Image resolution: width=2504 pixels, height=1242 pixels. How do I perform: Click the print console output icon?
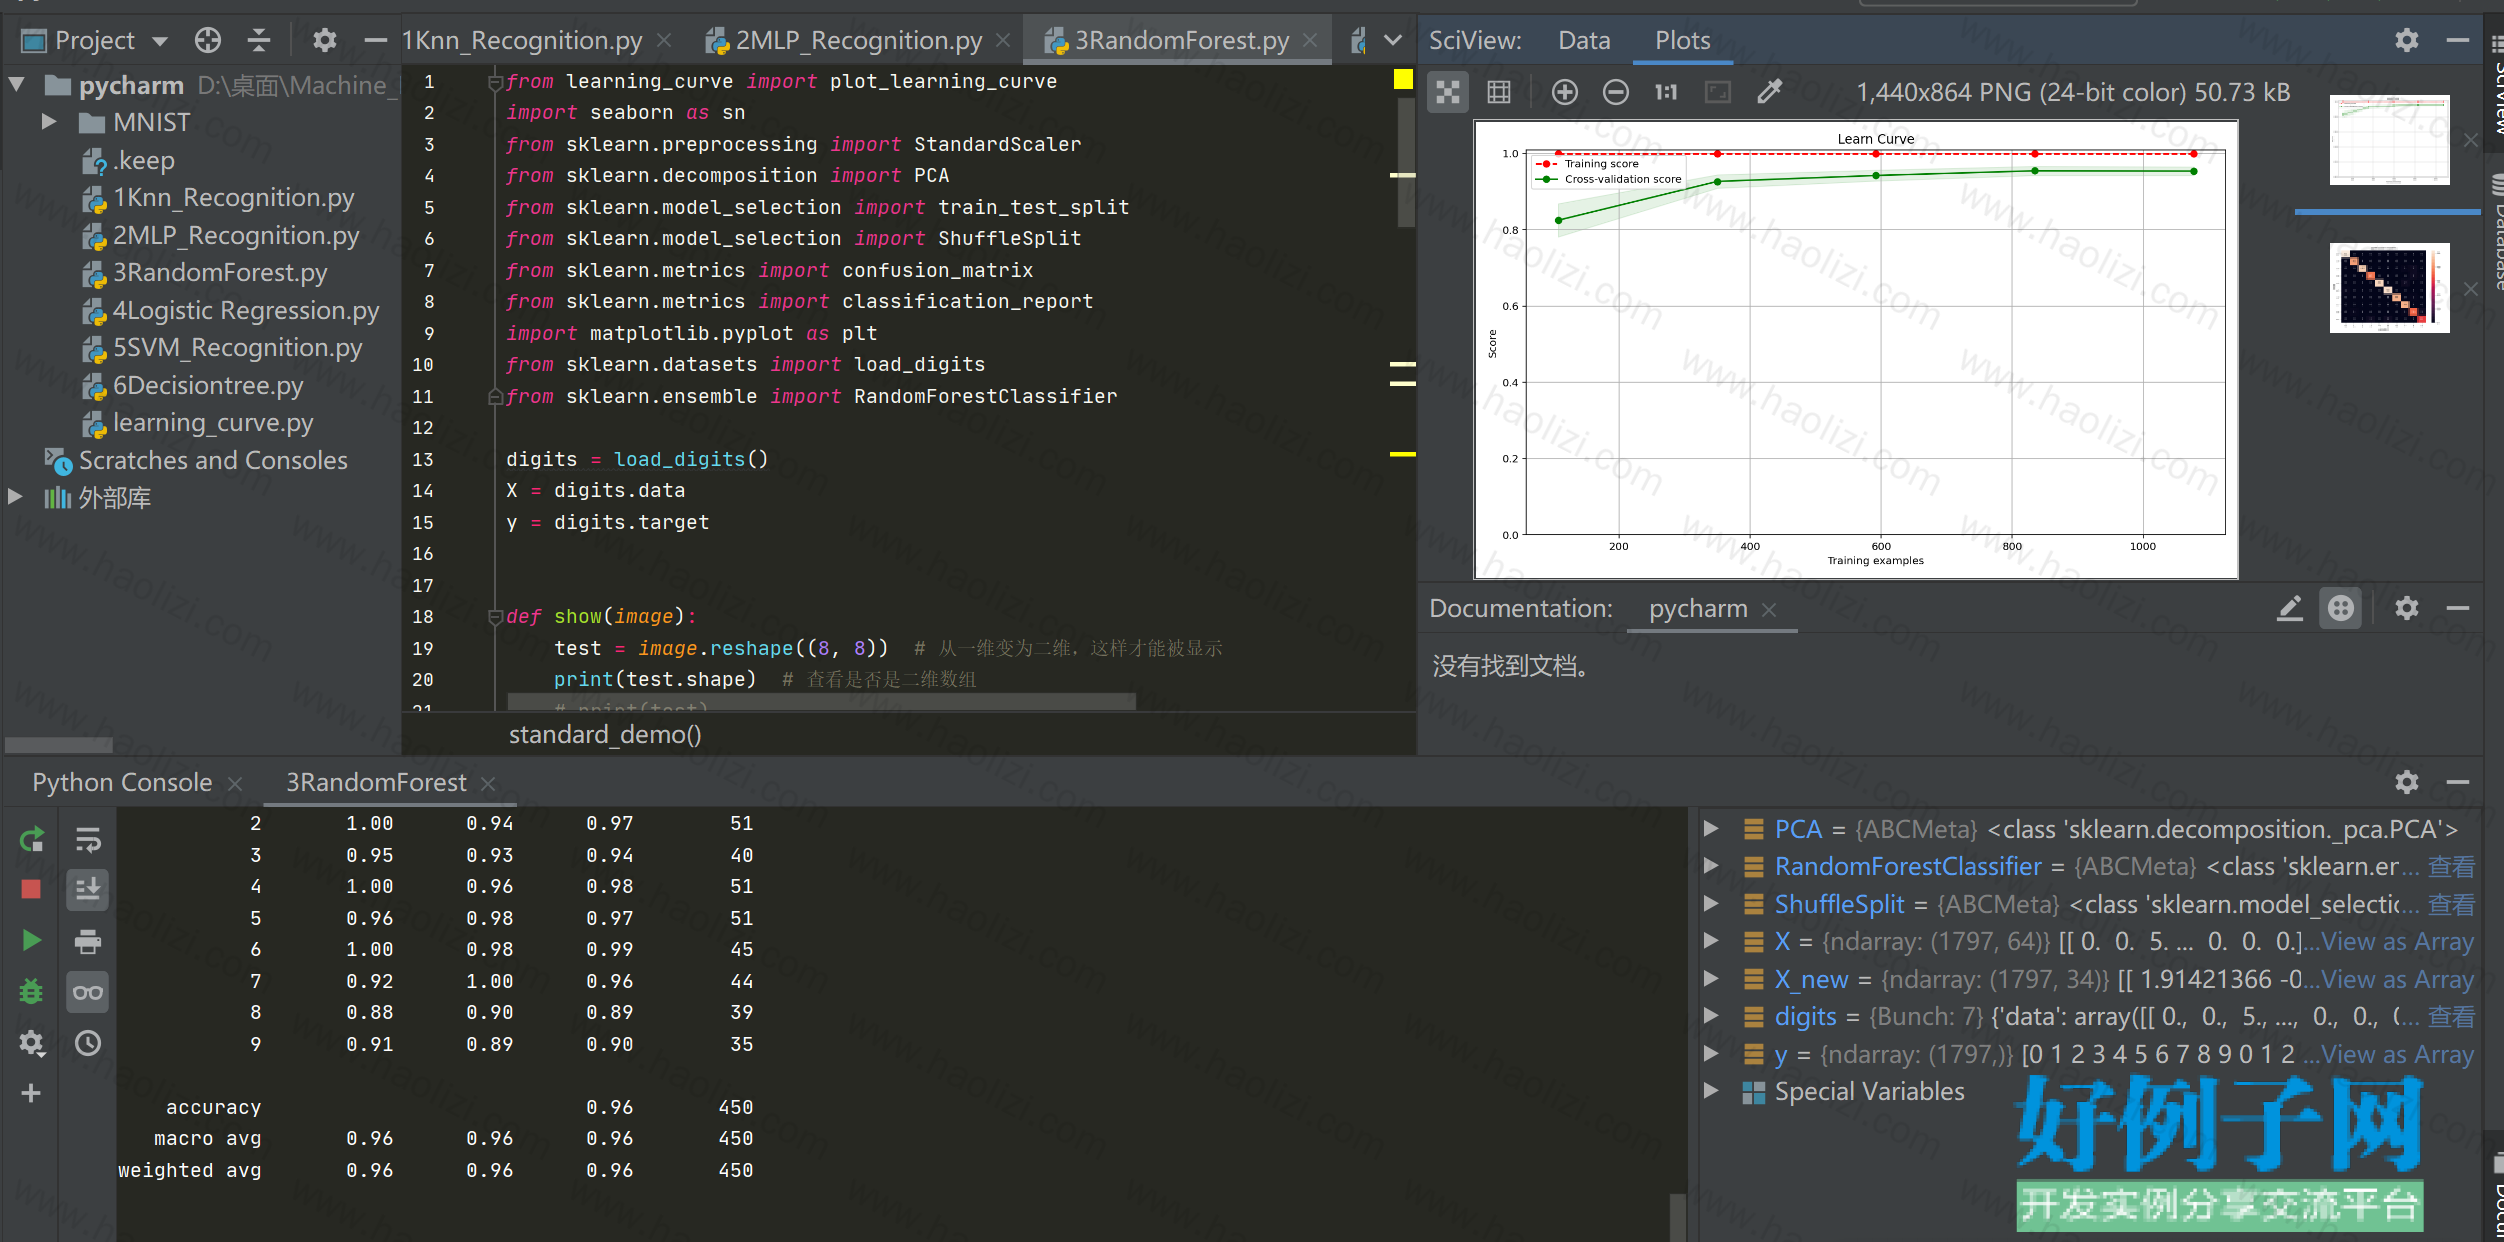pyautogui.click(x=88, y=940)
